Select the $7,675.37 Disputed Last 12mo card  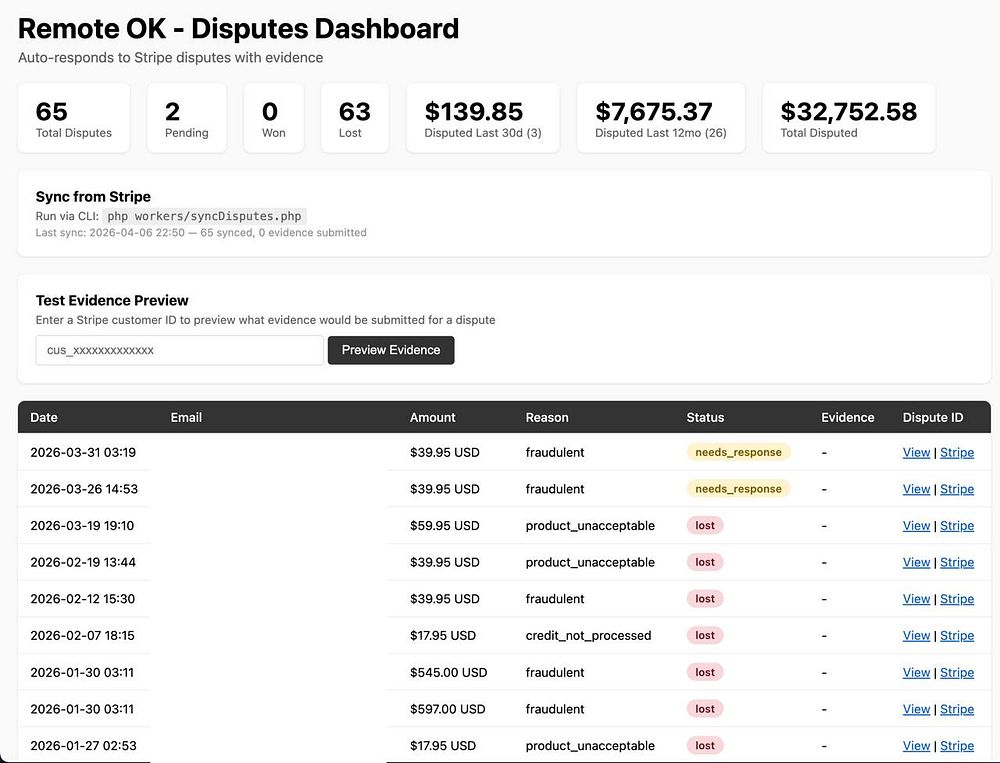[x=661, y=118]
